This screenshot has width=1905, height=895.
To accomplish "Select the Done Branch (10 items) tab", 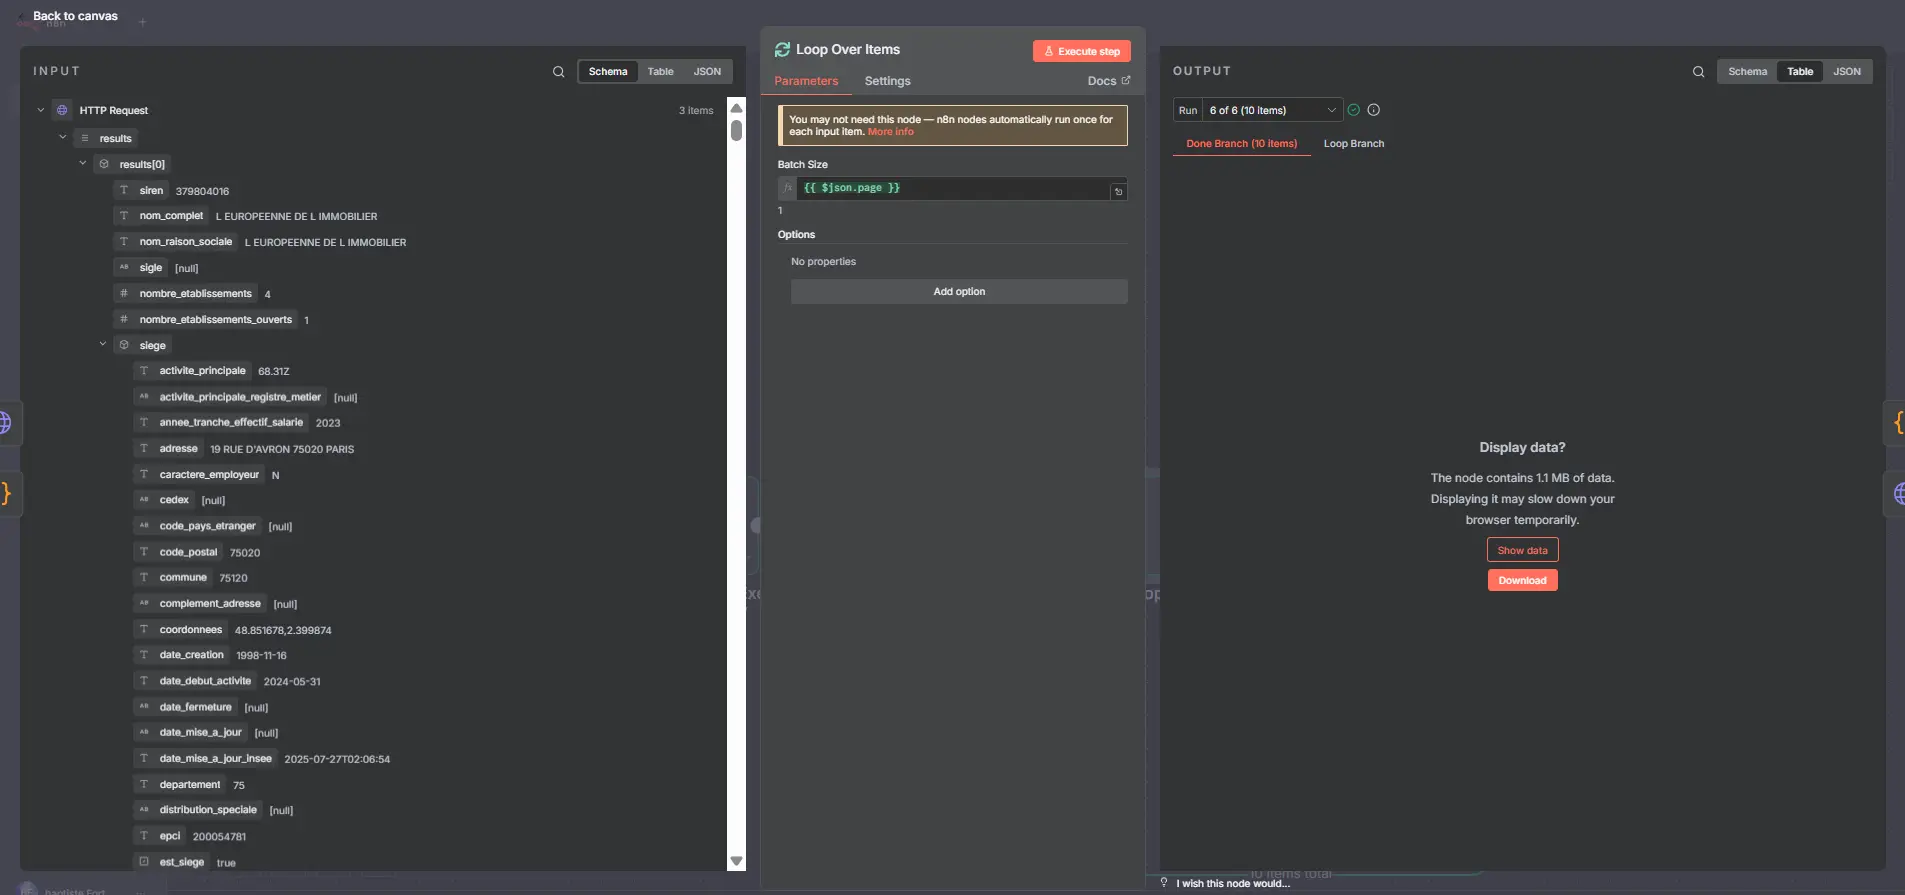I will [1241, 144].
